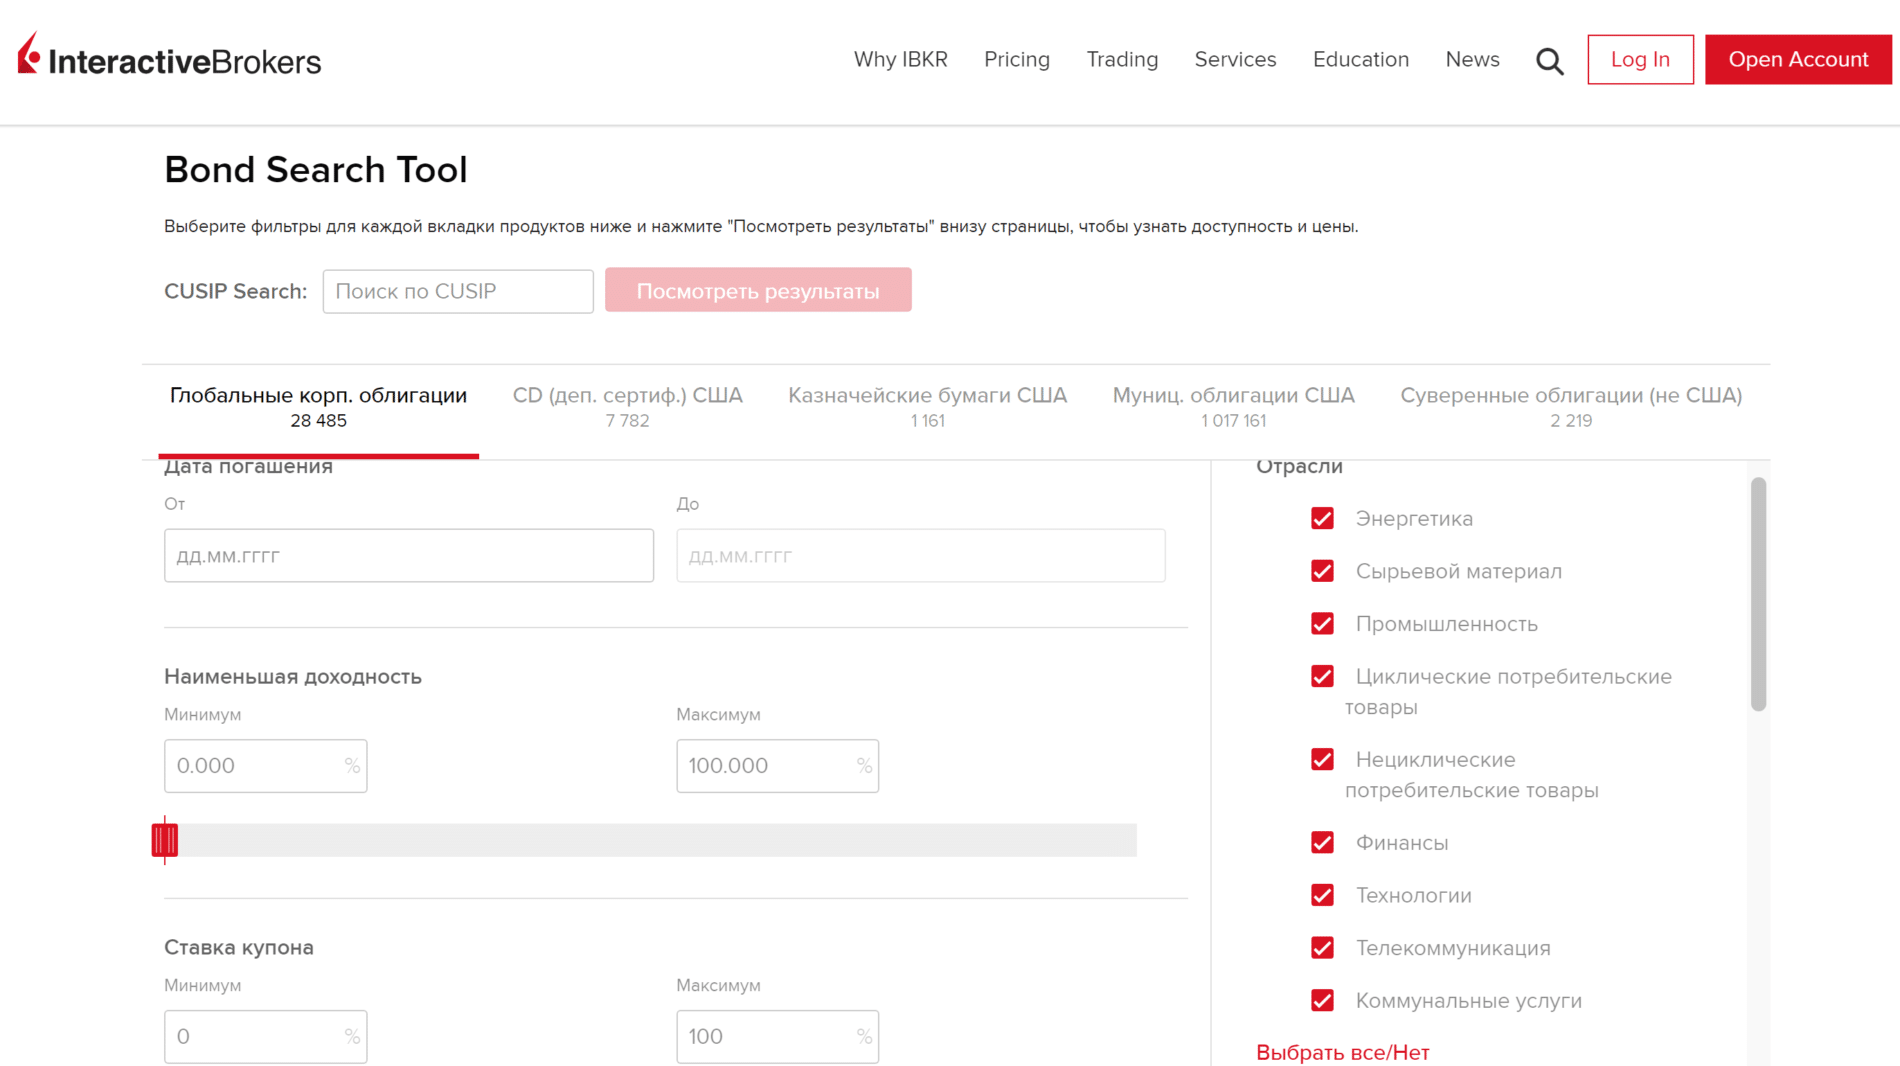Open the CD (деп. сертиф.) США tab

[x=627, y=407]
